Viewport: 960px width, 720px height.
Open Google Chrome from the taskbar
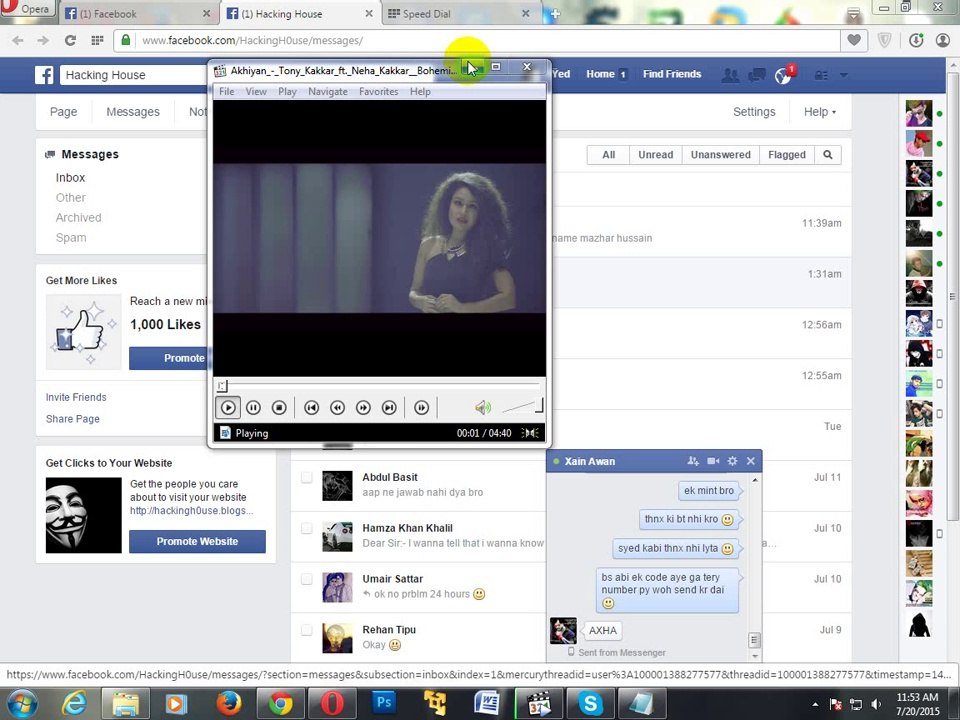(280, 703)
